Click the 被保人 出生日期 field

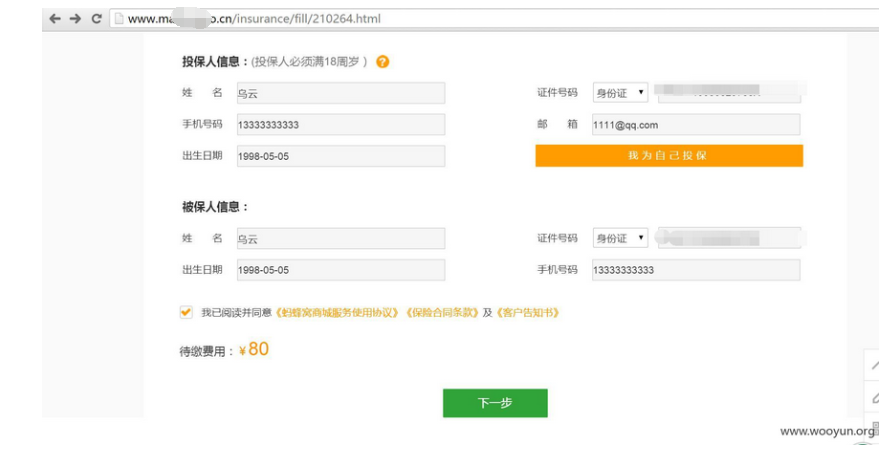point(339,270)
